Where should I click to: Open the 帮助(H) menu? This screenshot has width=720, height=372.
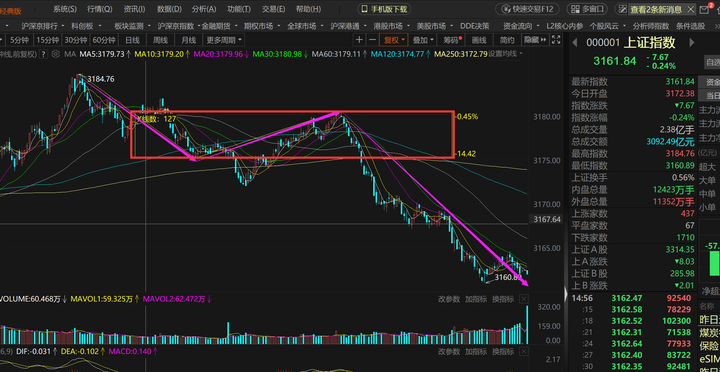click(x=308, y=9)
